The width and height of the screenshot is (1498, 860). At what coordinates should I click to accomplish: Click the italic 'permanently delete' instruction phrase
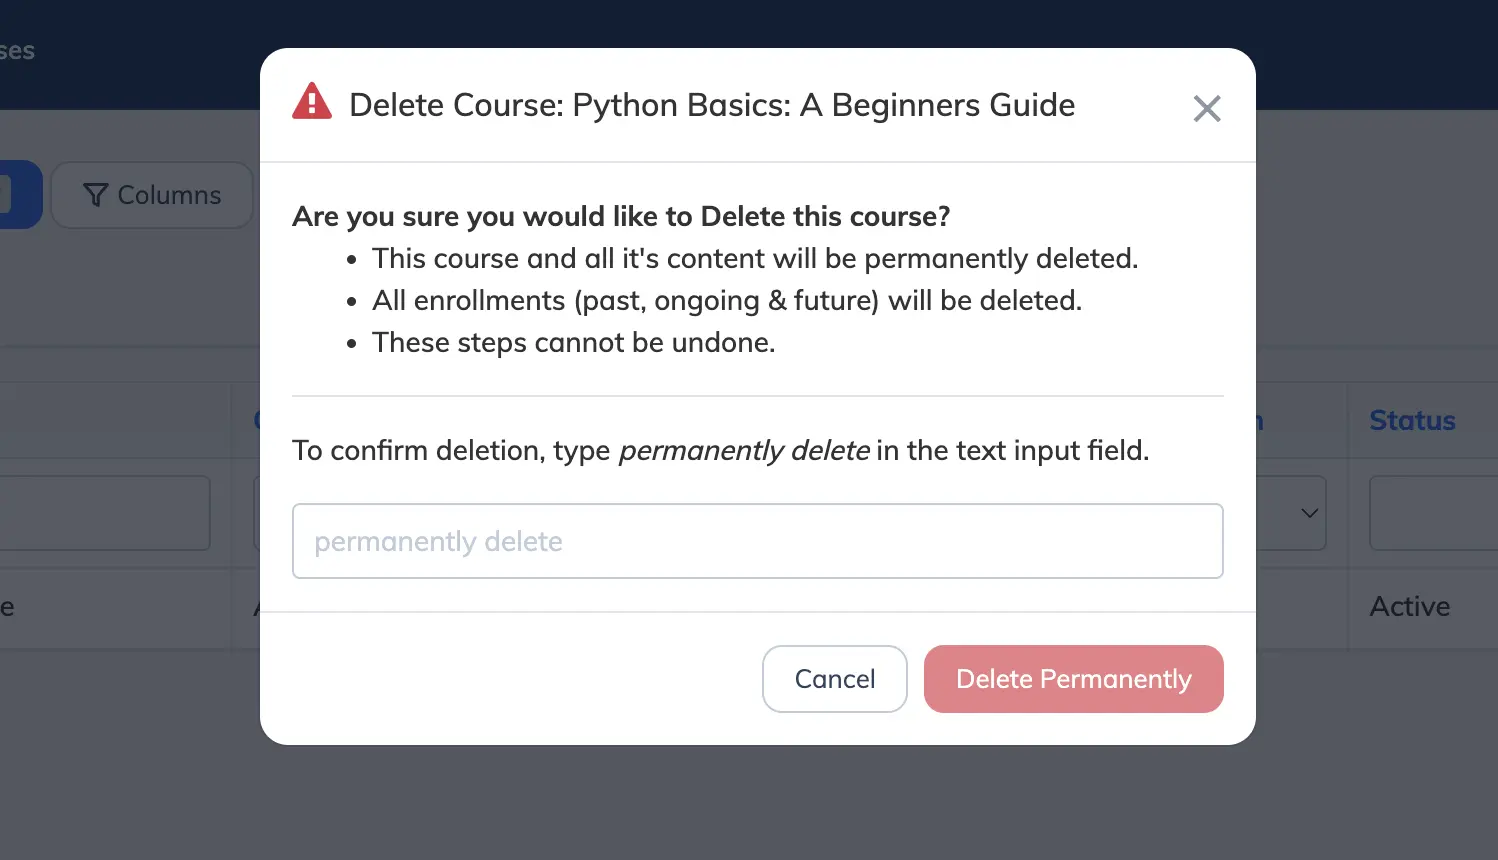click(744, 450)
